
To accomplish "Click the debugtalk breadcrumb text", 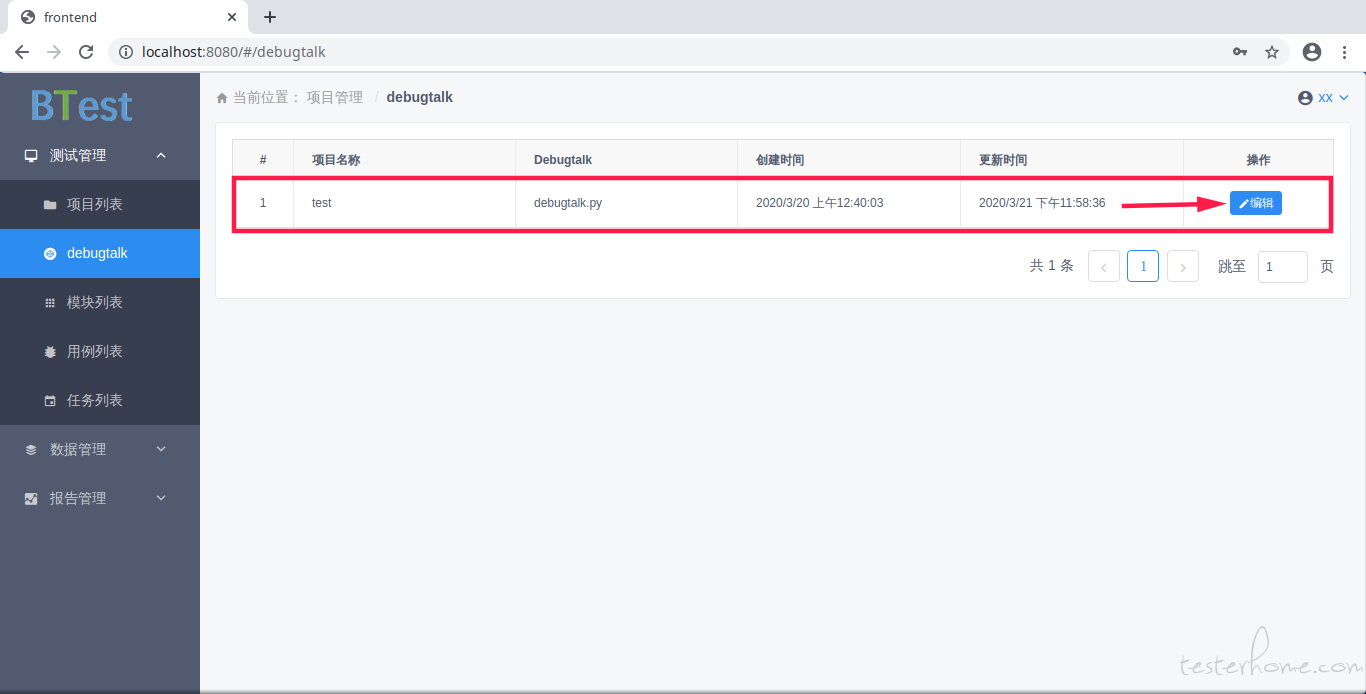I will tap(420, 98).
